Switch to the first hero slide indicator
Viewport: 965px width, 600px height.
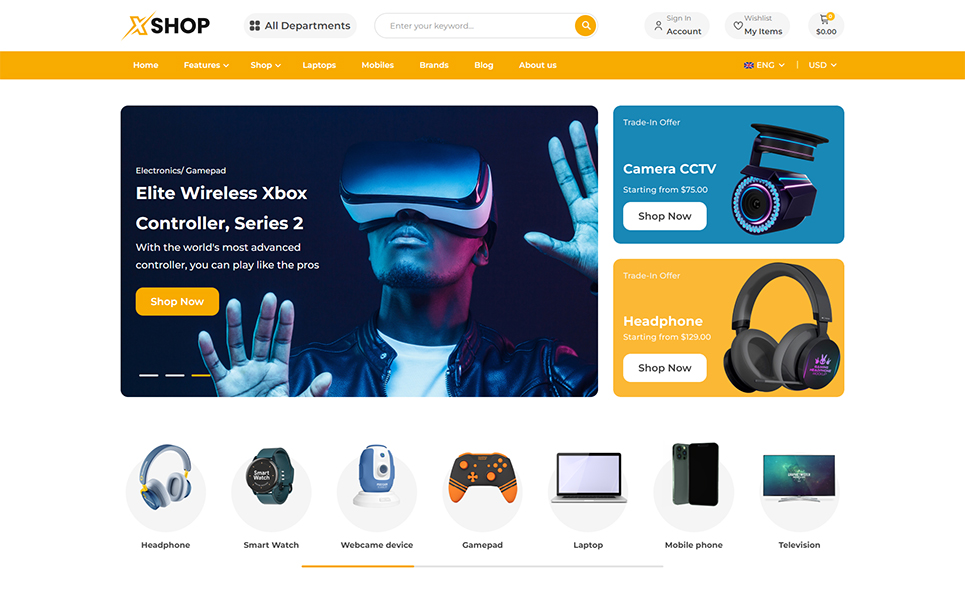click(x=148, y=375)
